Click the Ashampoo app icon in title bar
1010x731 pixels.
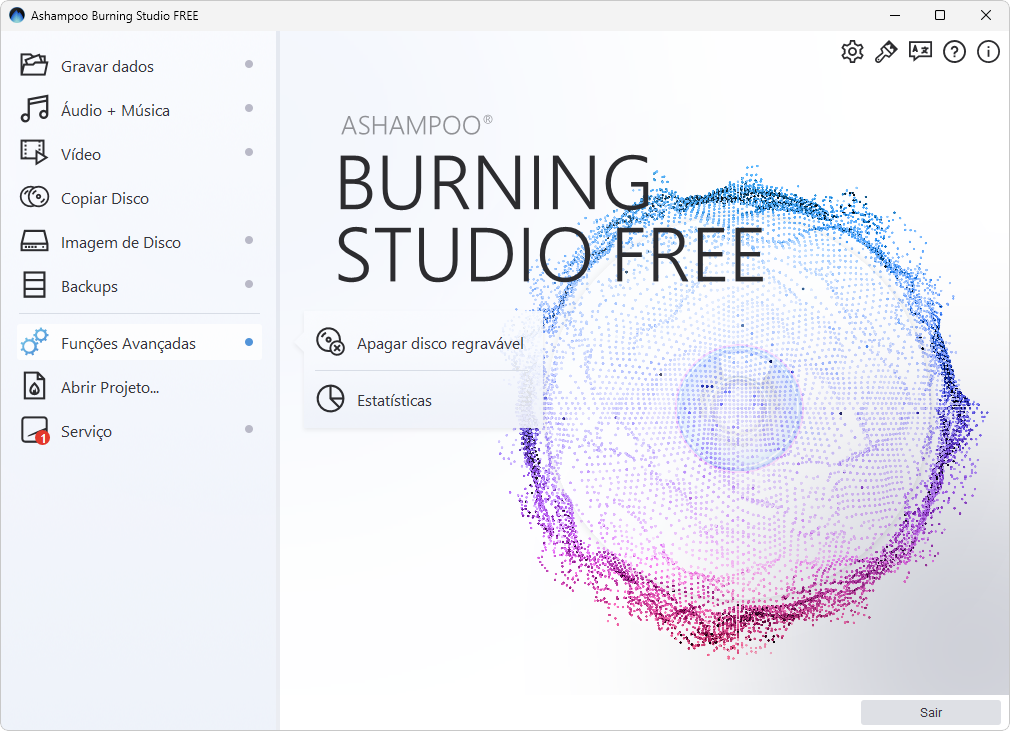(17, 15)
